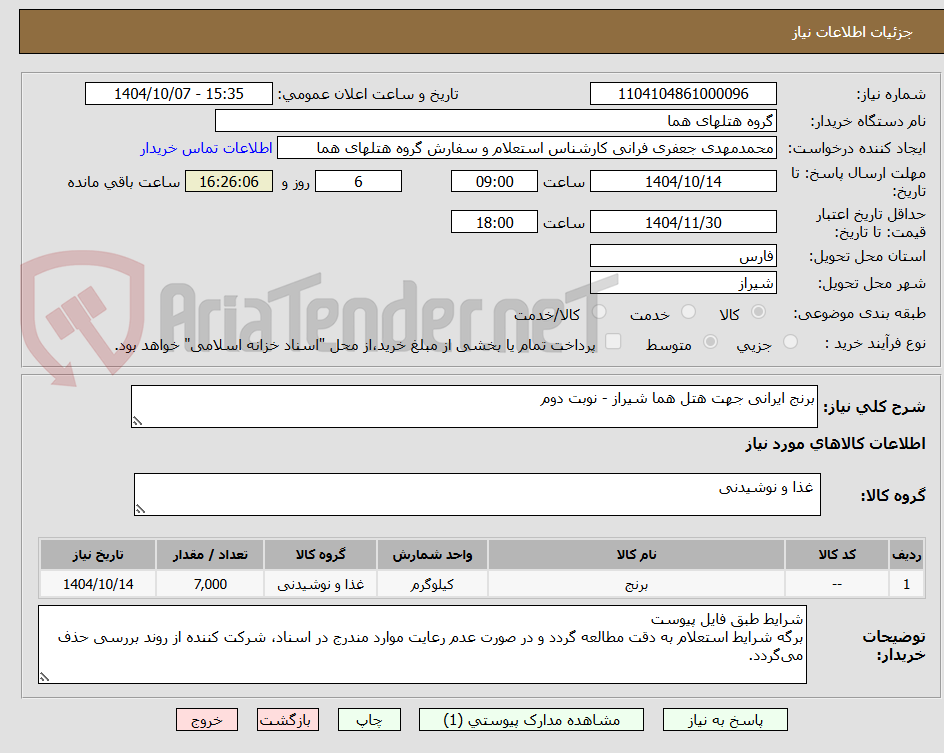Toggle the اسناد خزانه اسلامی payment checkbox
Screen dimensions: 944x753
[613, 341]
